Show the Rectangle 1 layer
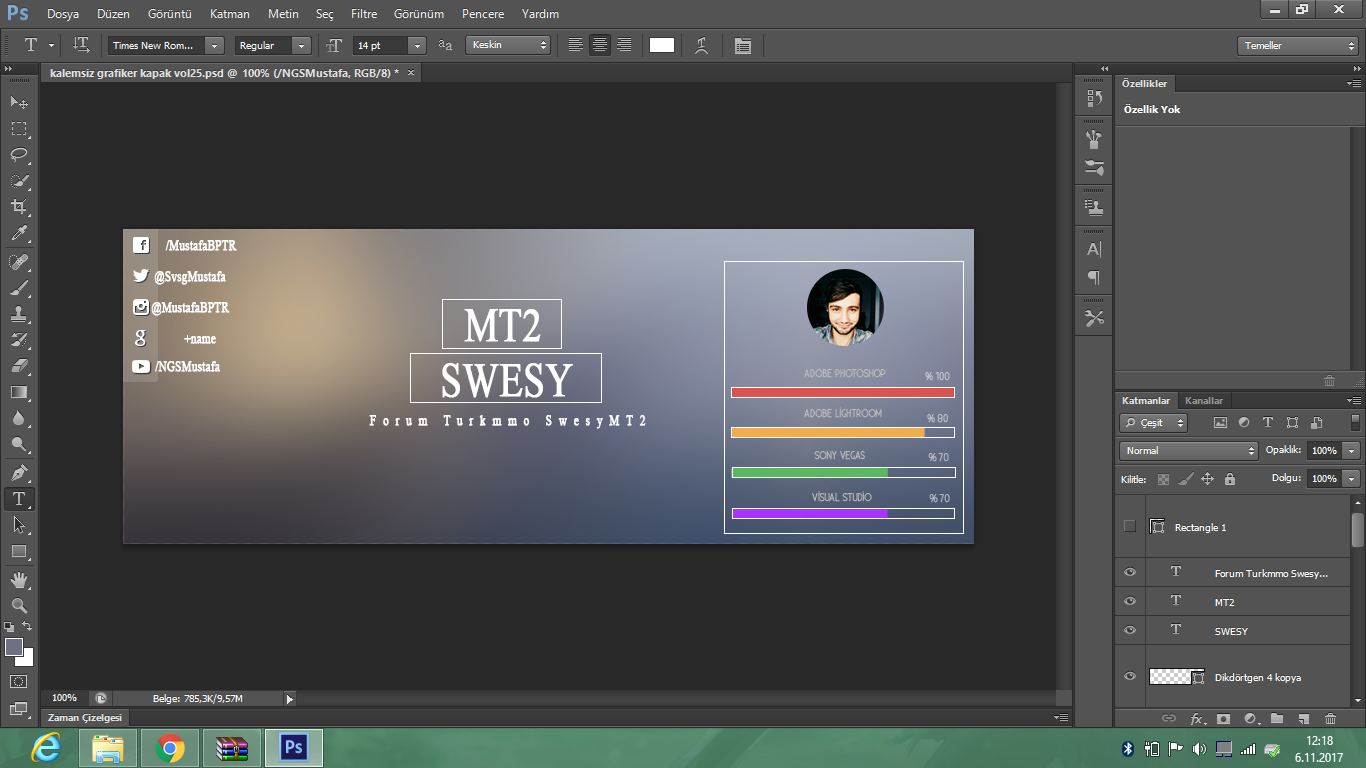This screenshot has width=1366, height=768. 1130,526
